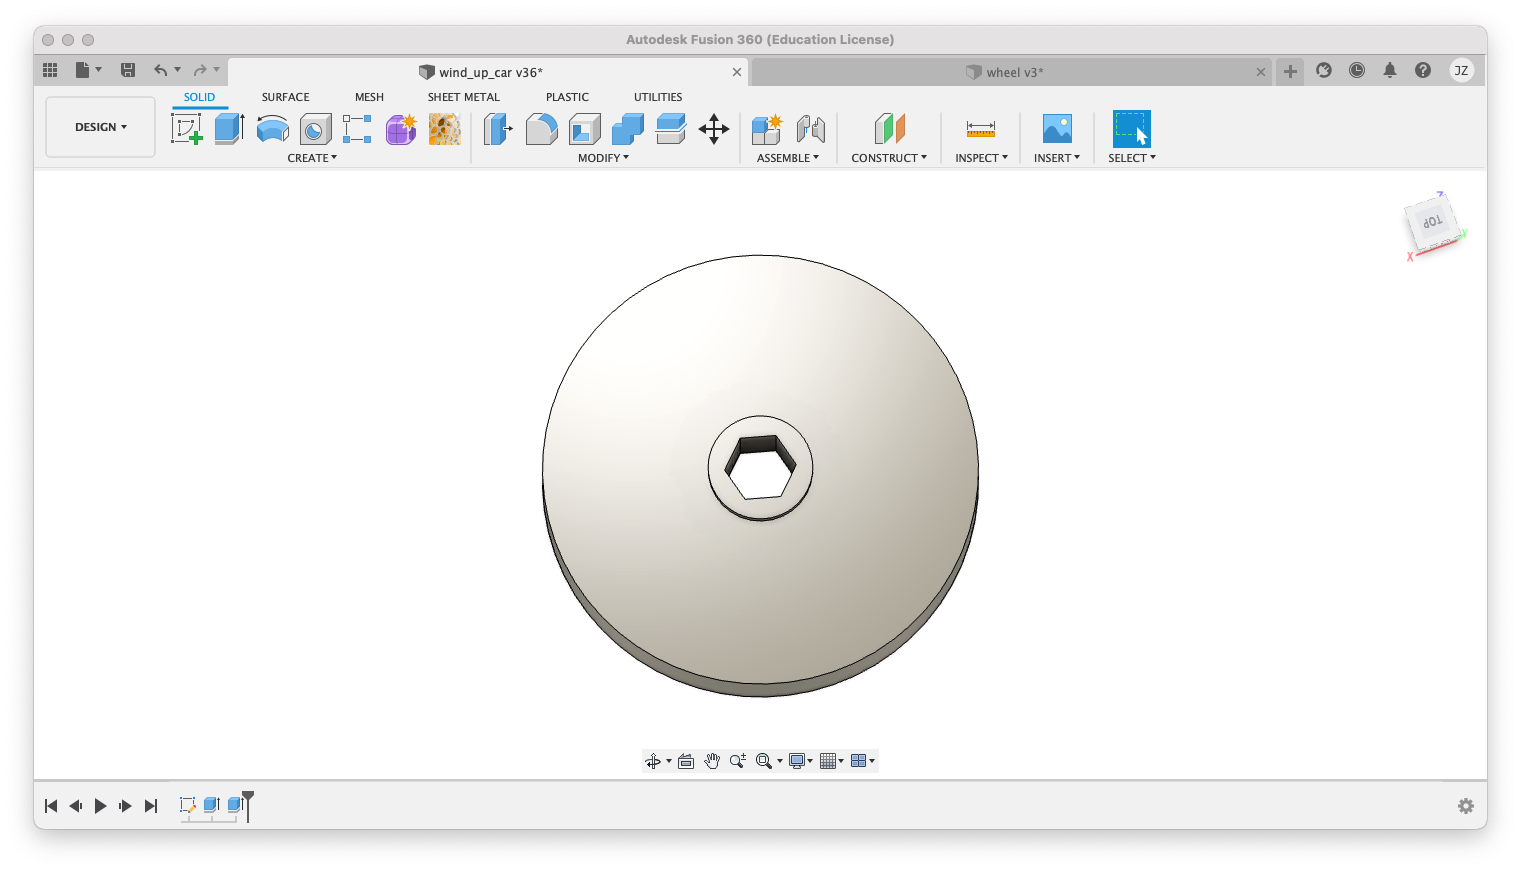Expand the SELECT menu
The image size is (1521, 871).
(1132, 158)
